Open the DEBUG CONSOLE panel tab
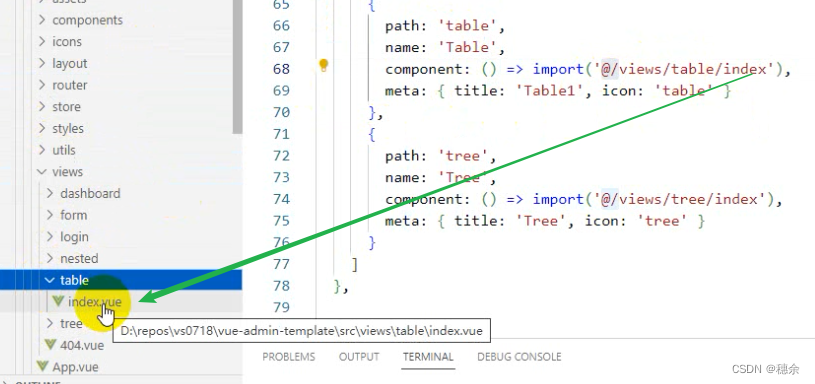 (x=519, y=357)
